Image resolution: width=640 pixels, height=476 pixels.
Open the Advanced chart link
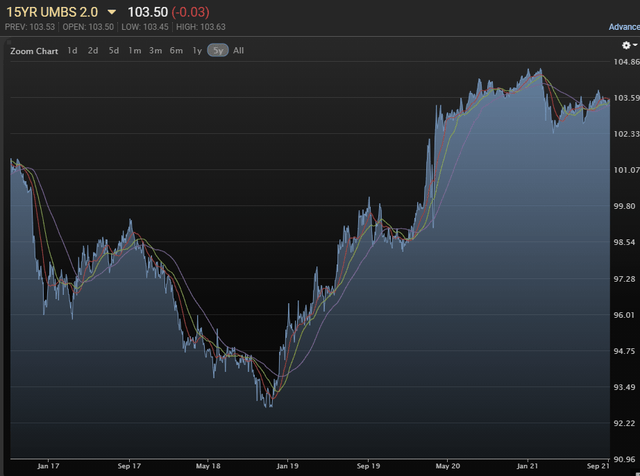tap(624, 27)
